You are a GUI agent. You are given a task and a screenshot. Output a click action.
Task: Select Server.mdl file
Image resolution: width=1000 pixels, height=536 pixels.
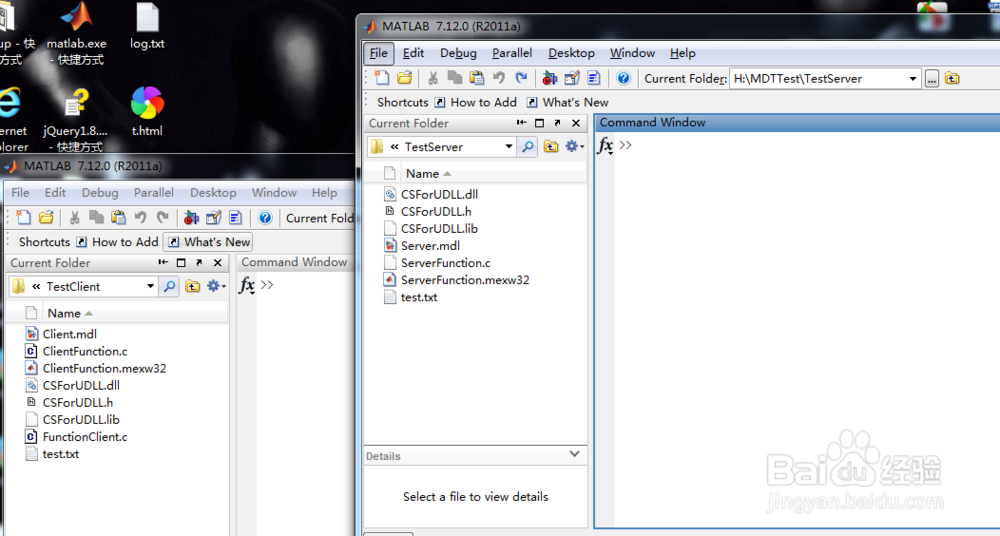coord(430,246)
